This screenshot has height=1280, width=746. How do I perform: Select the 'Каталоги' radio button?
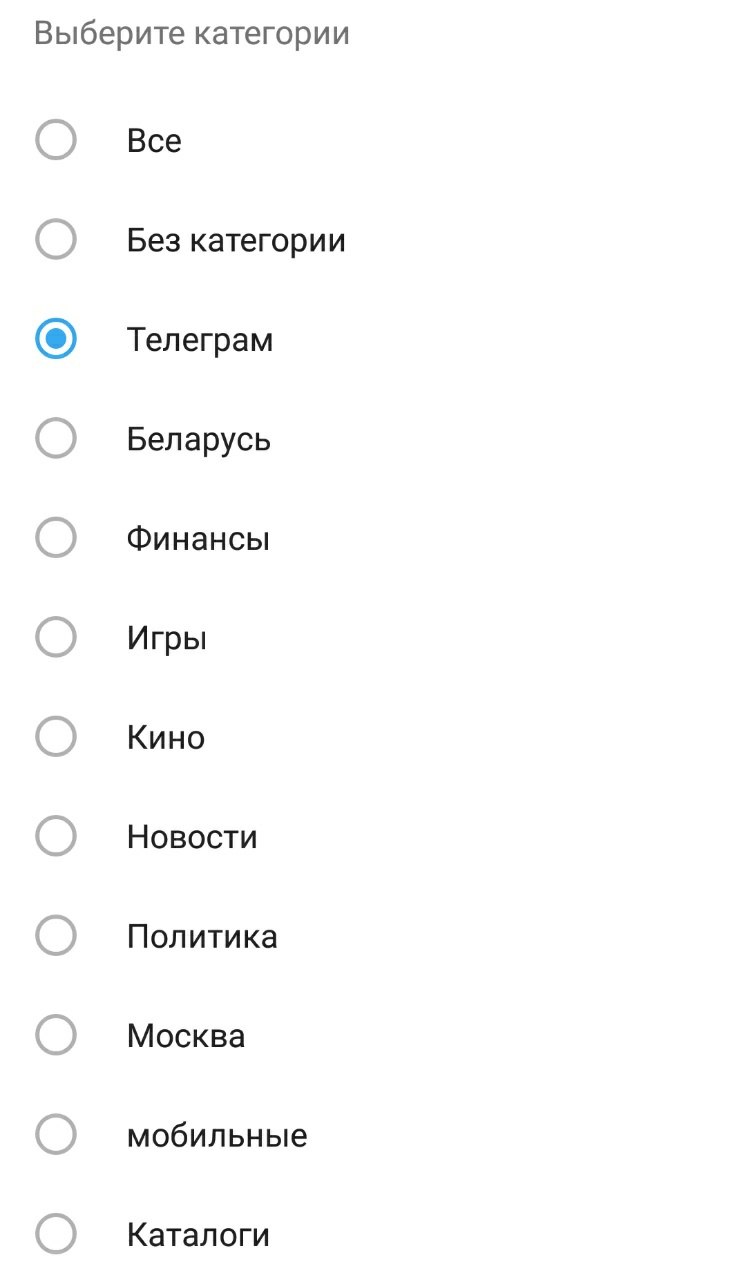(56, 1234)
